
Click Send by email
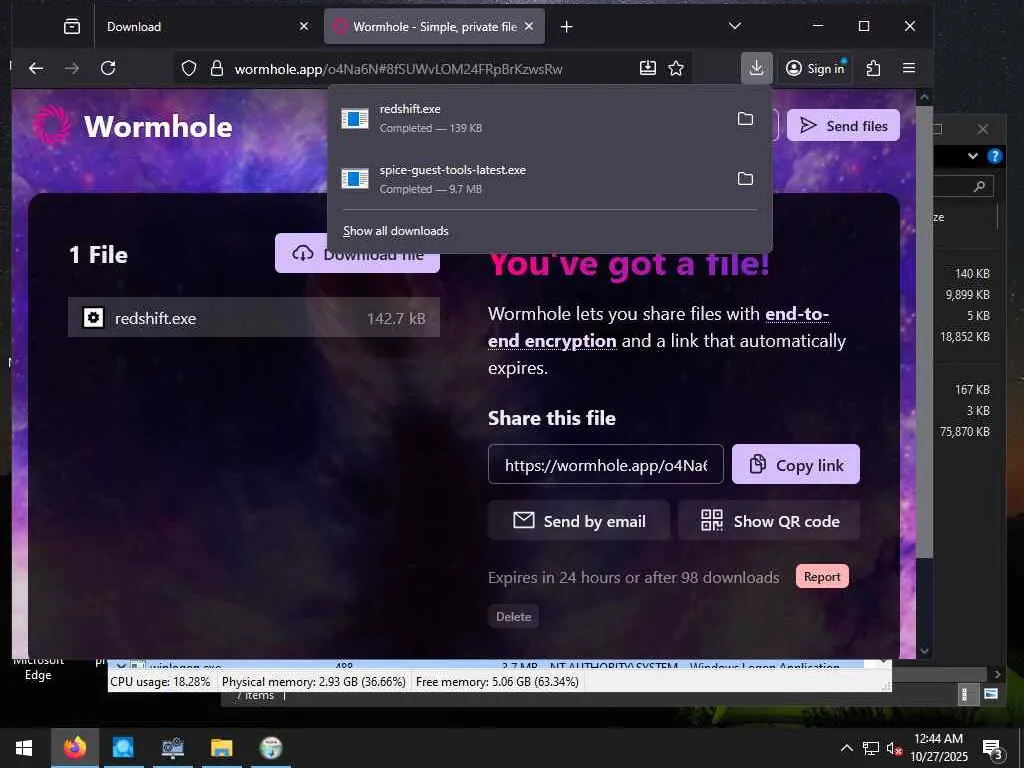[579, 520]
